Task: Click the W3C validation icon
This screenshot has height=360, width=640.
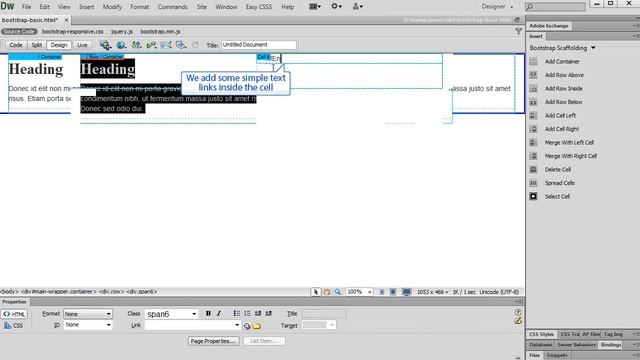Action: 151,45
